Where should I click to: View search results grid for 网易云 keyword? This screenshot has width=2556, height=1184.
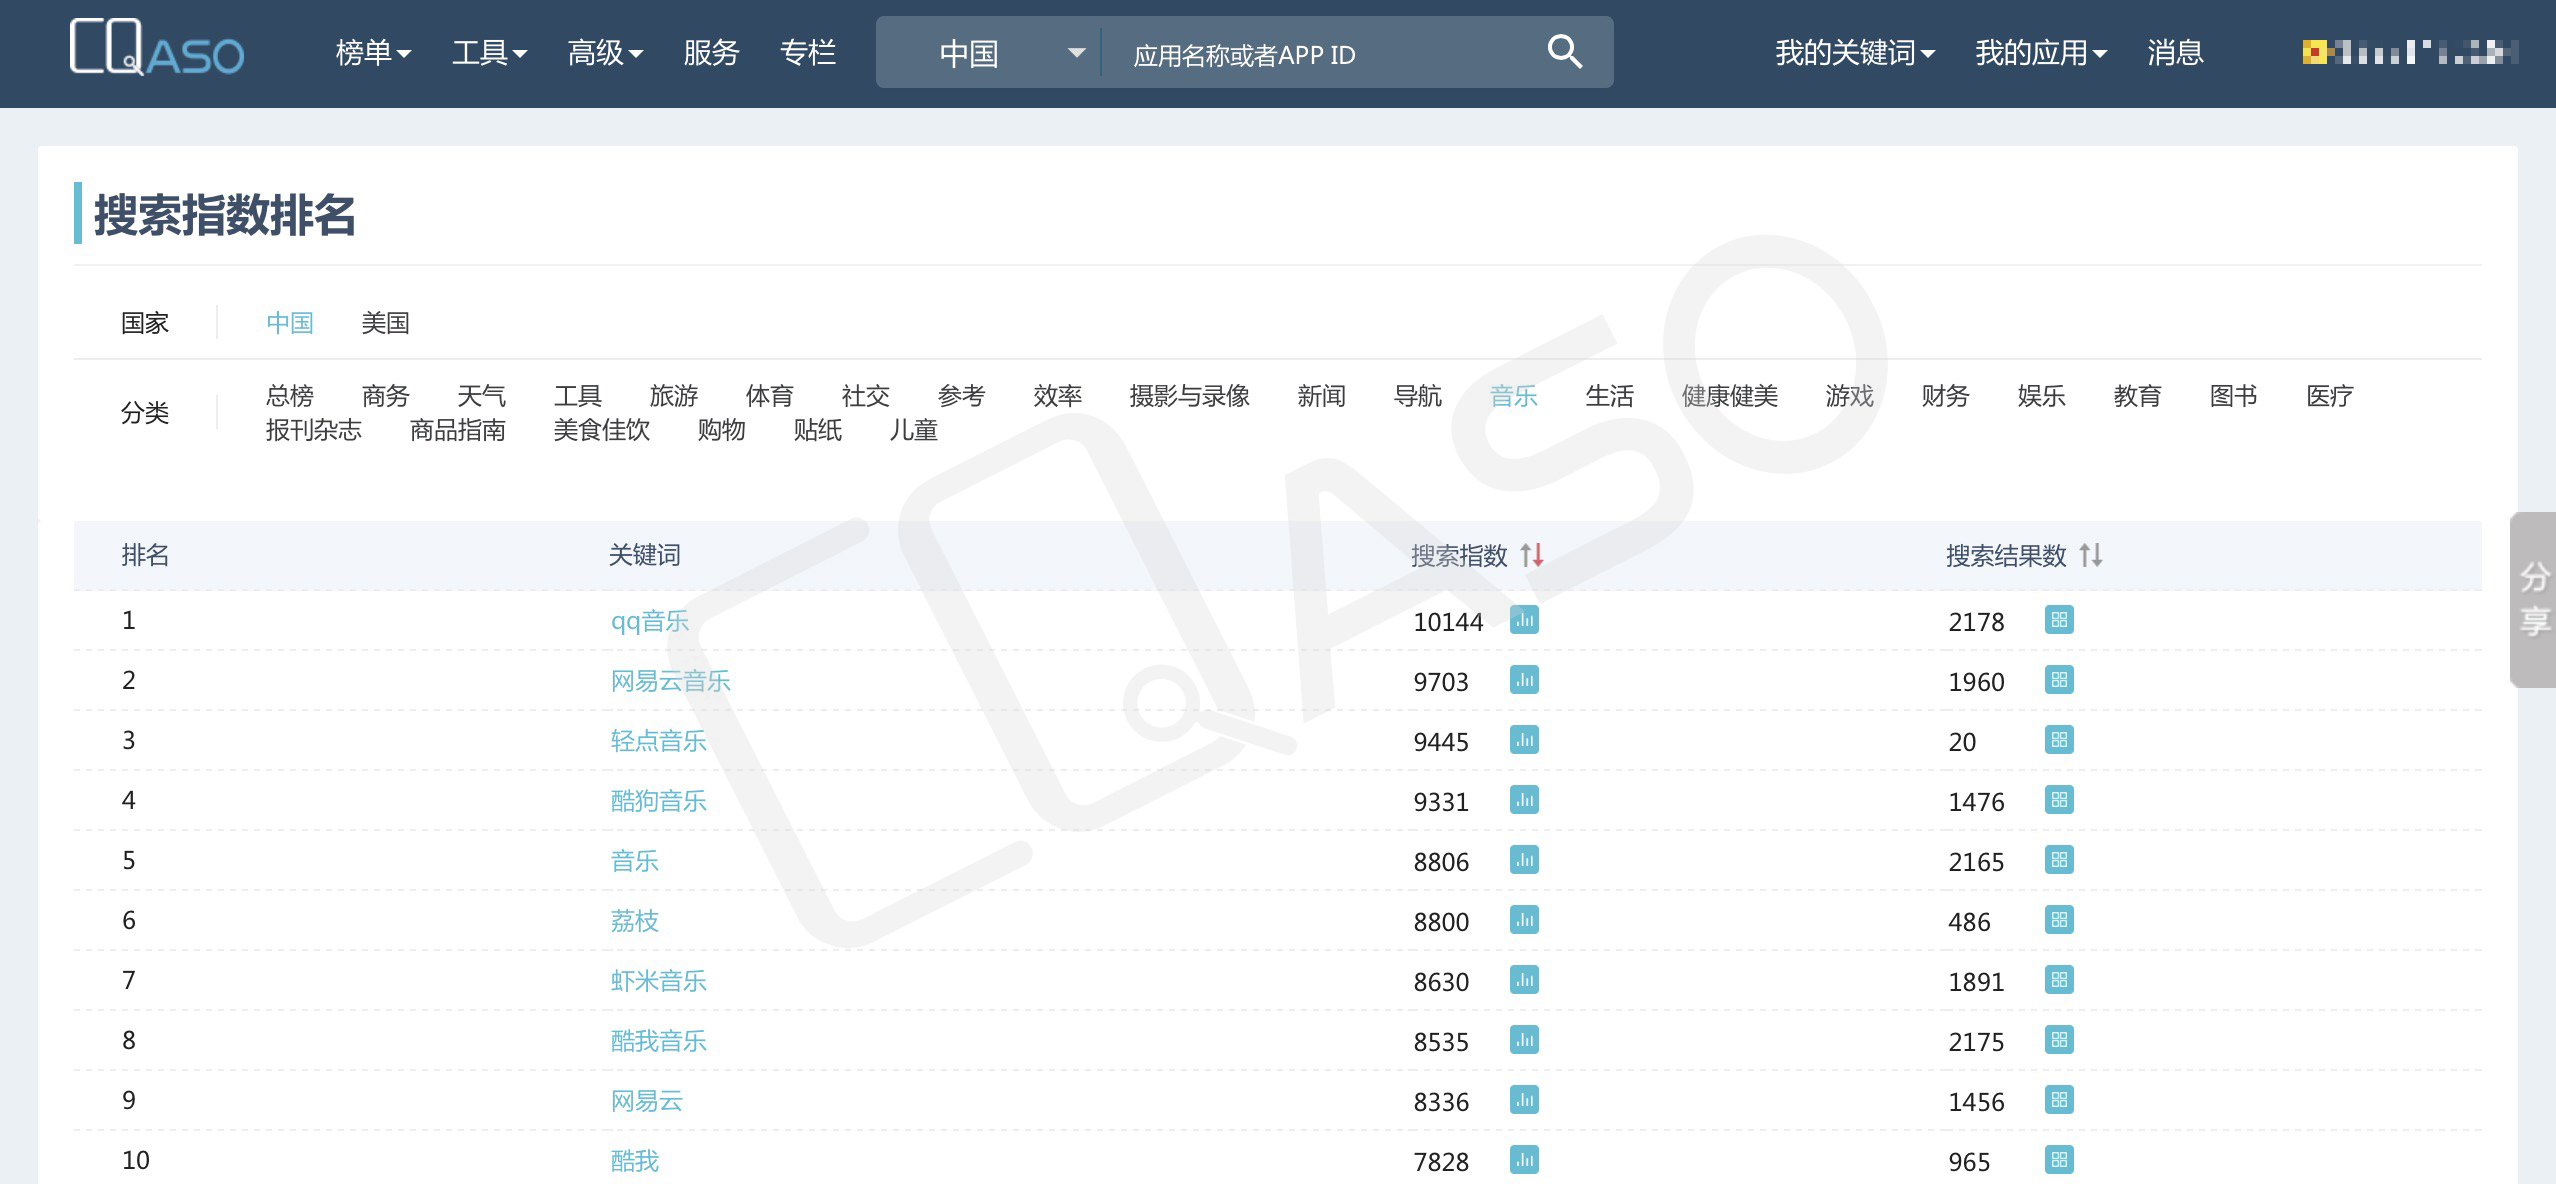click(2059, 1100)
